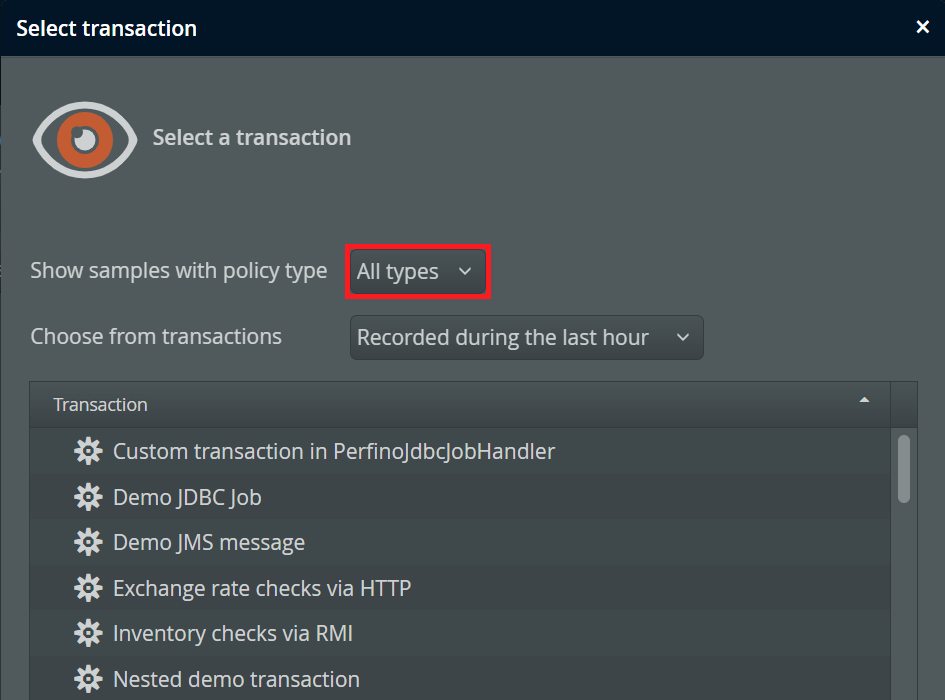This screenshot has height=700, width=945.
Task: Click sort arrow in Transaction column header
Action: pyautogui.click(x=864, y=400)
